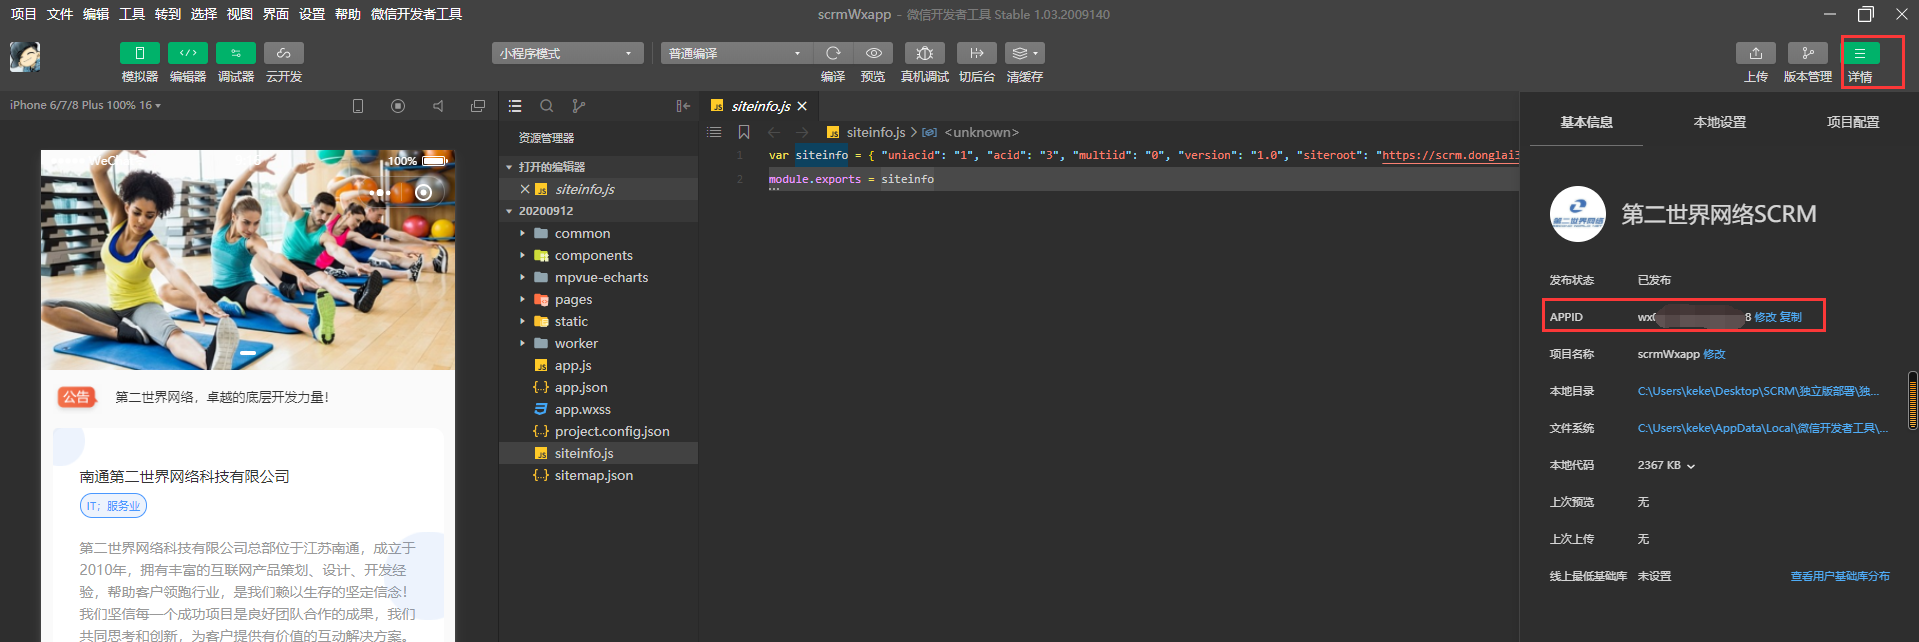The image size is (1919, 642).
Task: Open the 清缓存 clear cache dropdown
Action: (1025, 53)
